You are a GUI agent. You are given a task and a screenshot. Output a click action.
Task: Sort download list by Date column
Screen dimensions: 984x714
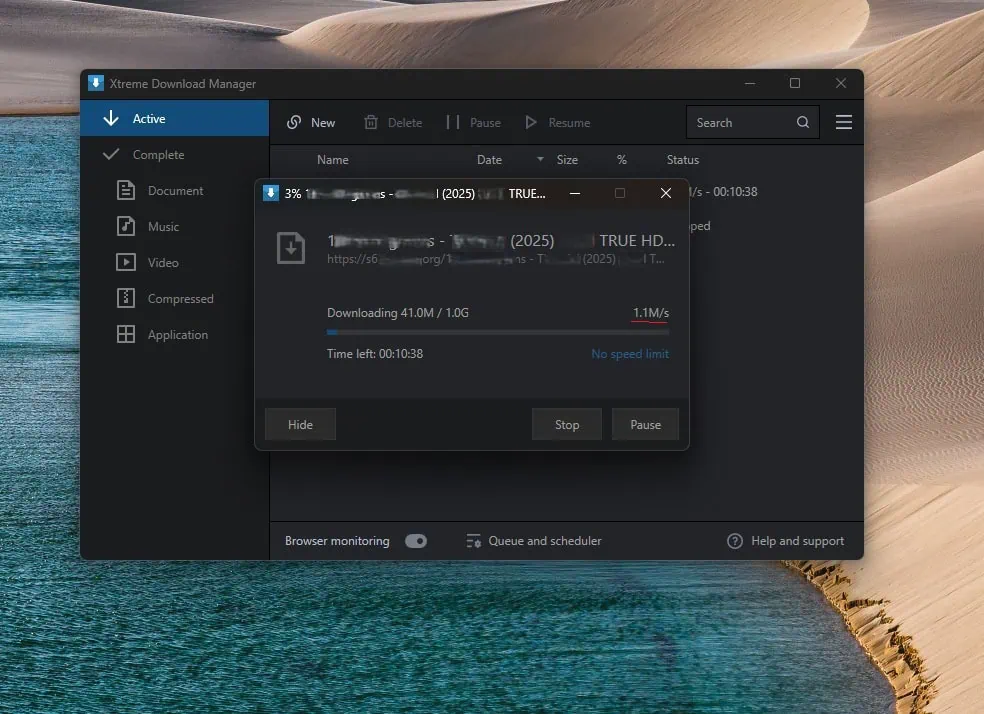point(489,160)
